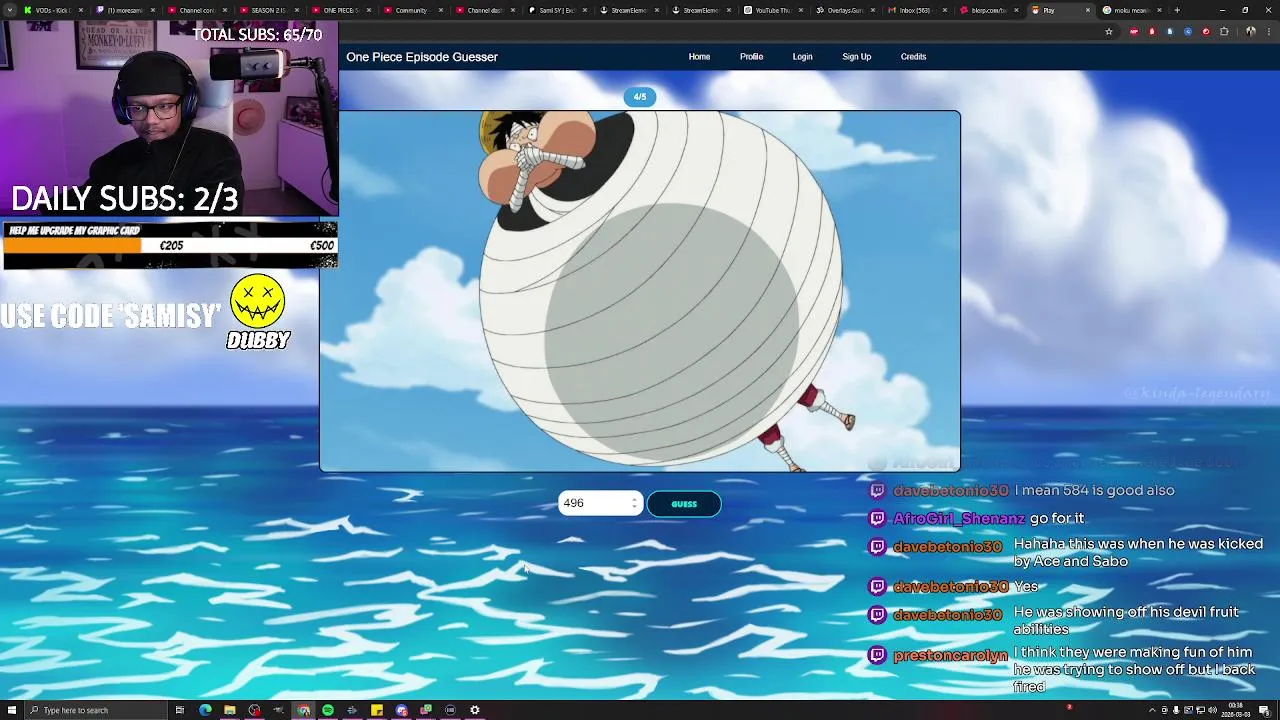Open the Login link

(x=802, y=57)
